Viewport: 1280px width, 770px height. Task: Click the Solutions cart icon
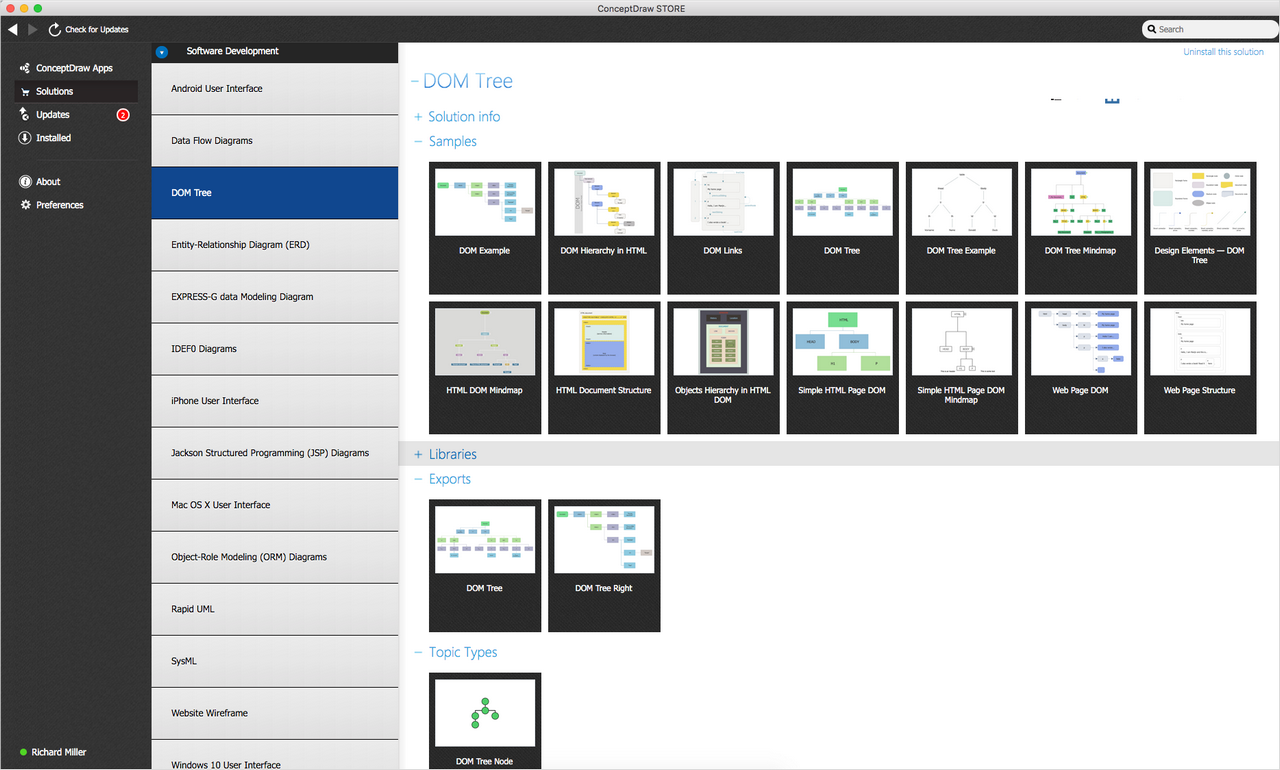click(25, 91)
